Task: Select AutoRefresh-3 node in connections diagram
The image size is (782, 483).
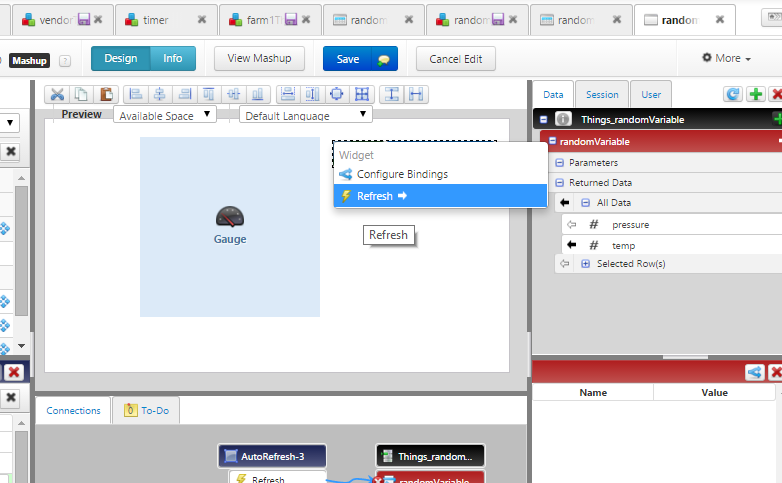Action: [x=272, y=456]
